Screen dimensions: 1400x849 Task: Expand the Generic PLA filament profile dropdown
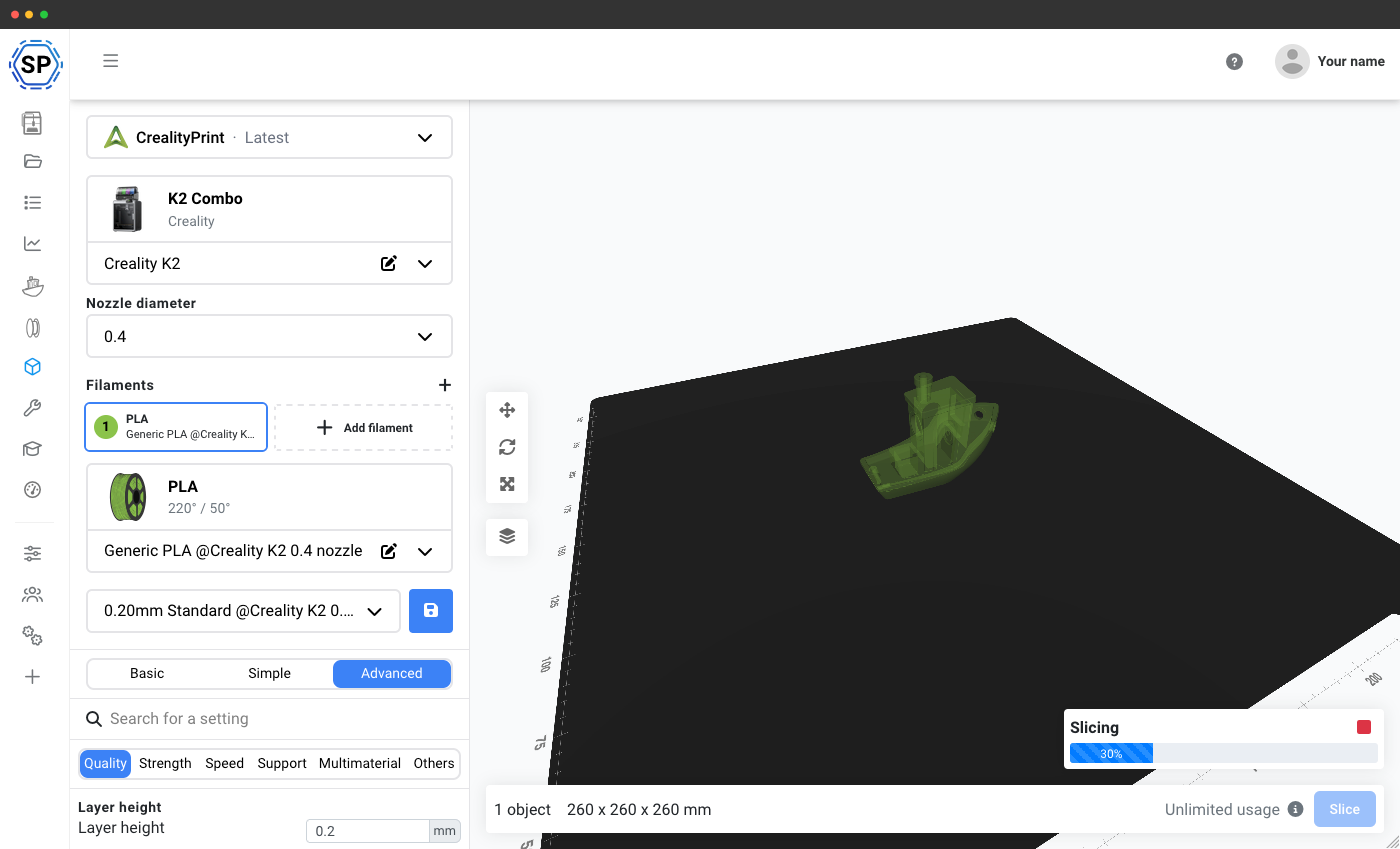[x=425, y=551]
